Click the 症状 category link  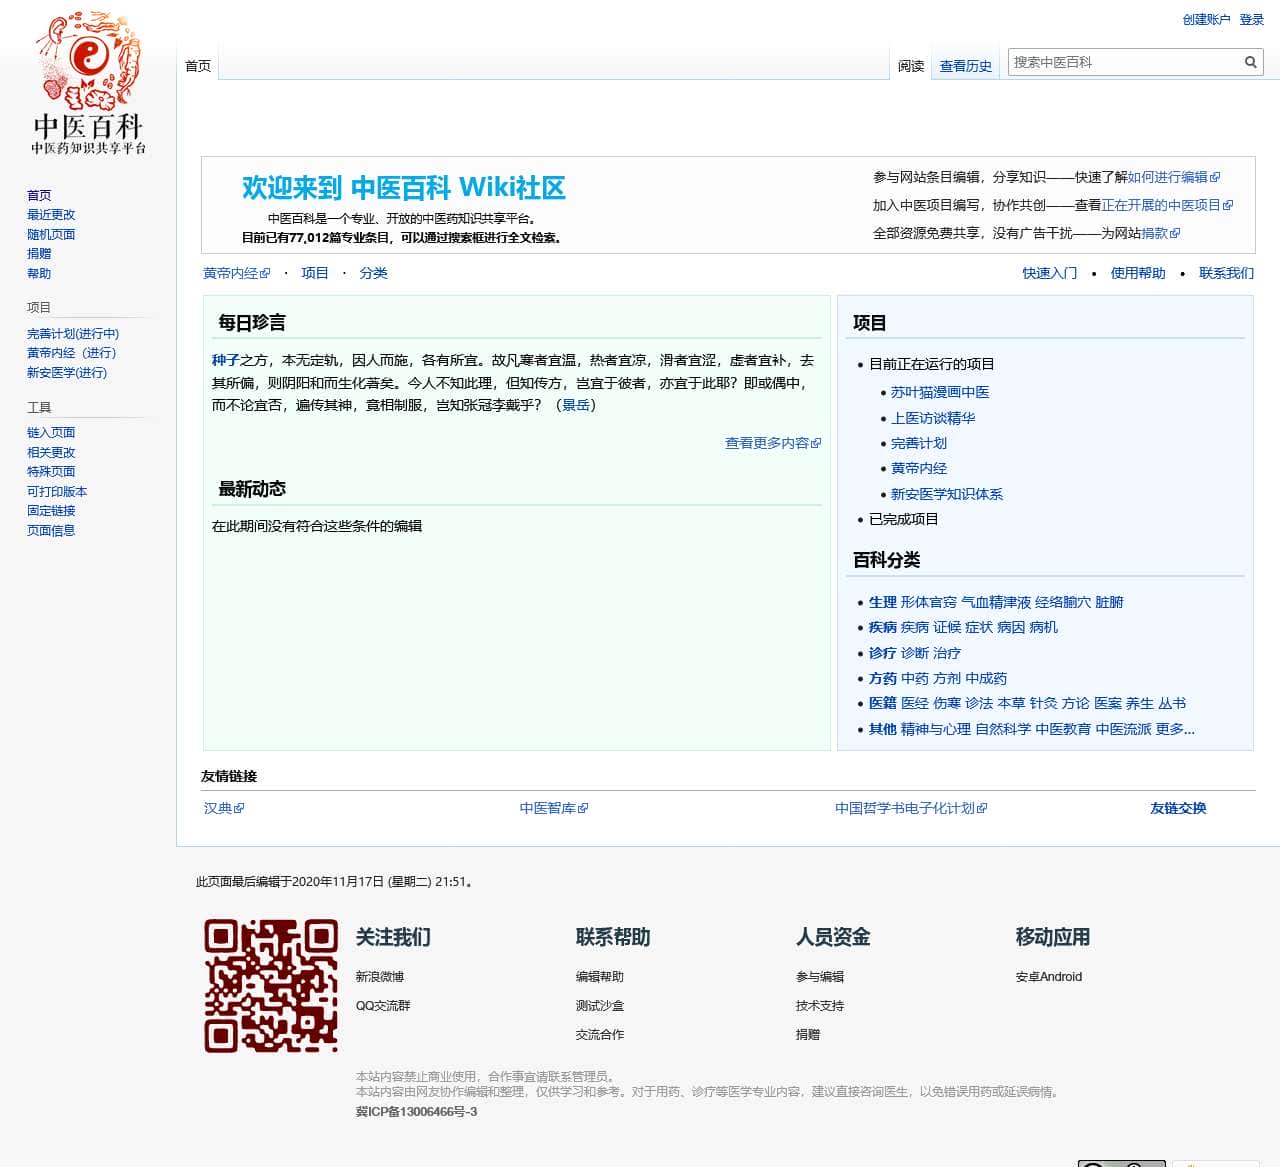(979, 627)
